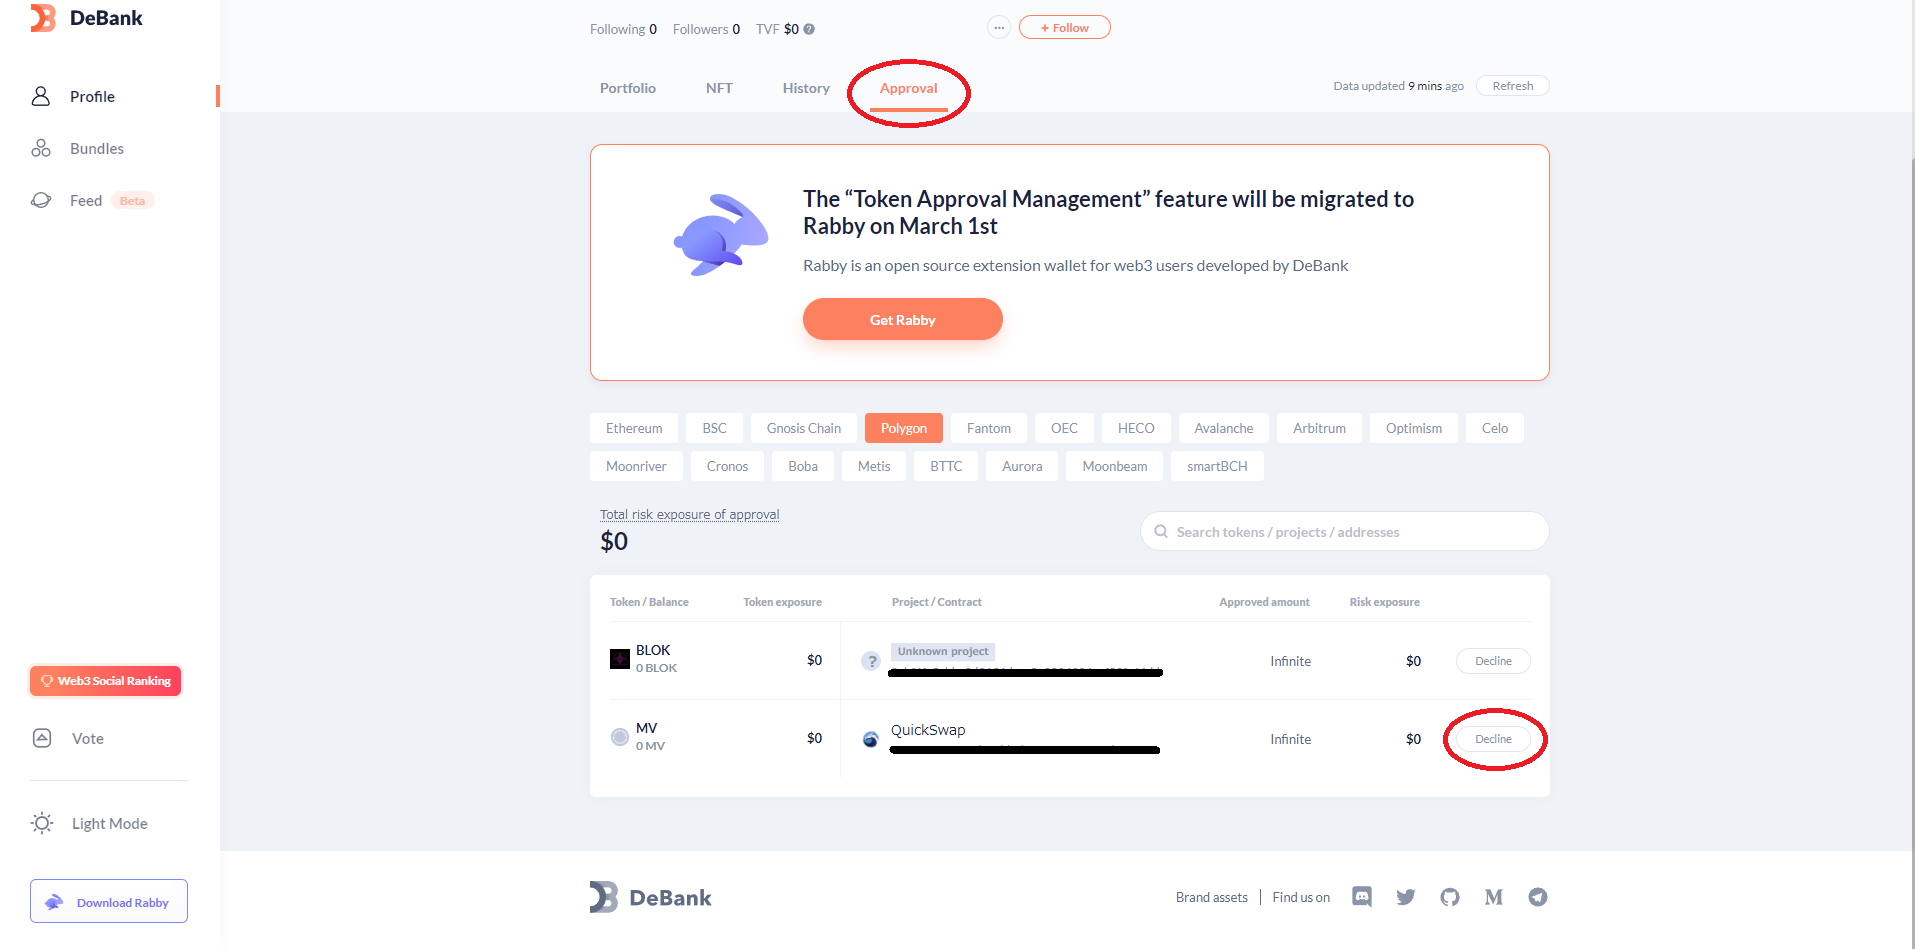Screen dimensions: 1915x949
Task: Open Web3 Social Ranking
Action: (x=106, y=681)
